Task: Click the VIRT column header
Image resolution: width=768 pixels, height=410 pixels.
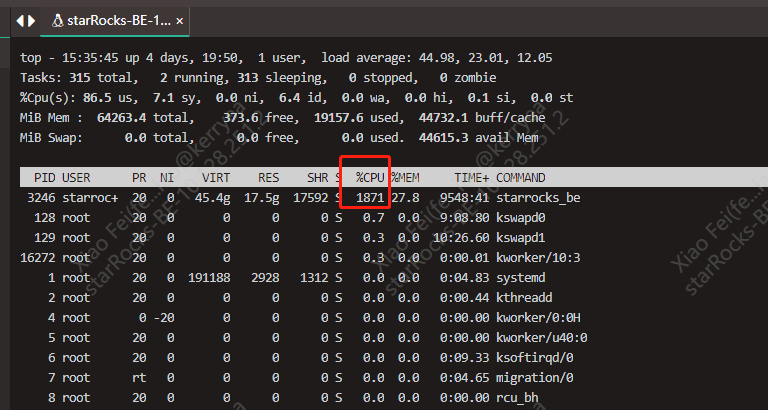Action: (x=215, y=177)
